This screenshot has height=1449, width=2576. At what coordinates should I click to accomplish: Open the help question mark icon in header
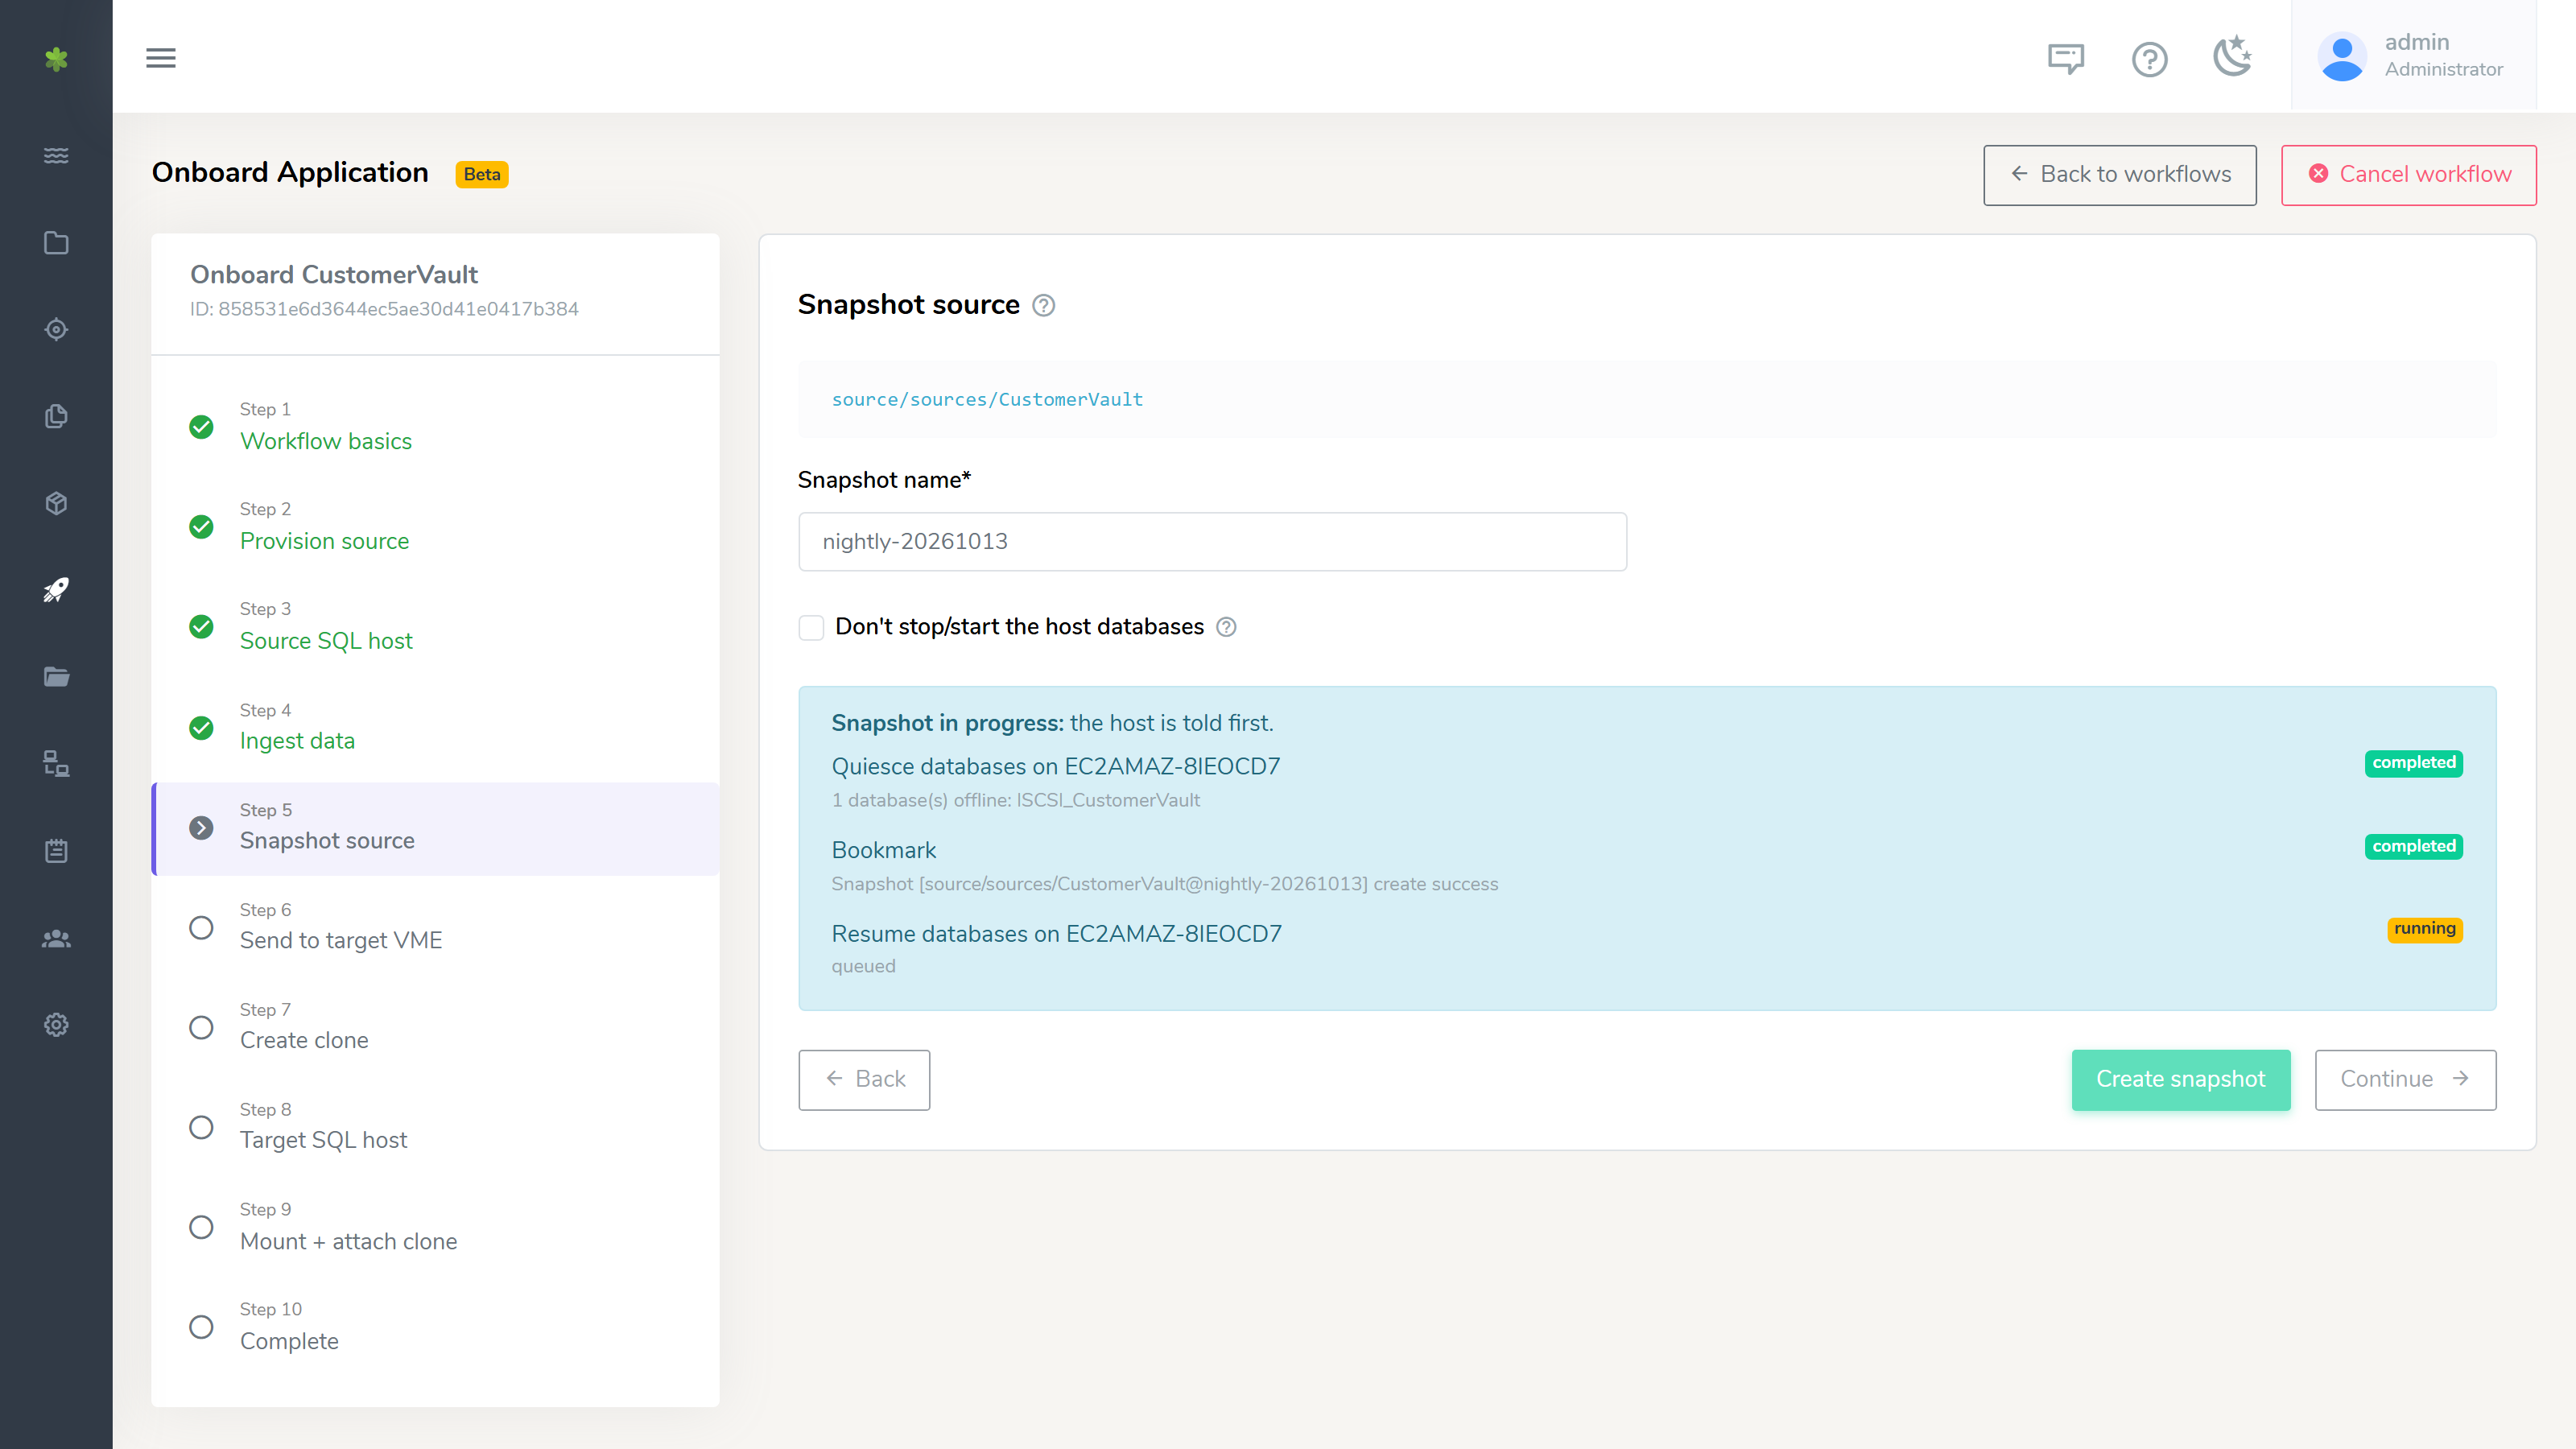click(x=2149, y=59)
